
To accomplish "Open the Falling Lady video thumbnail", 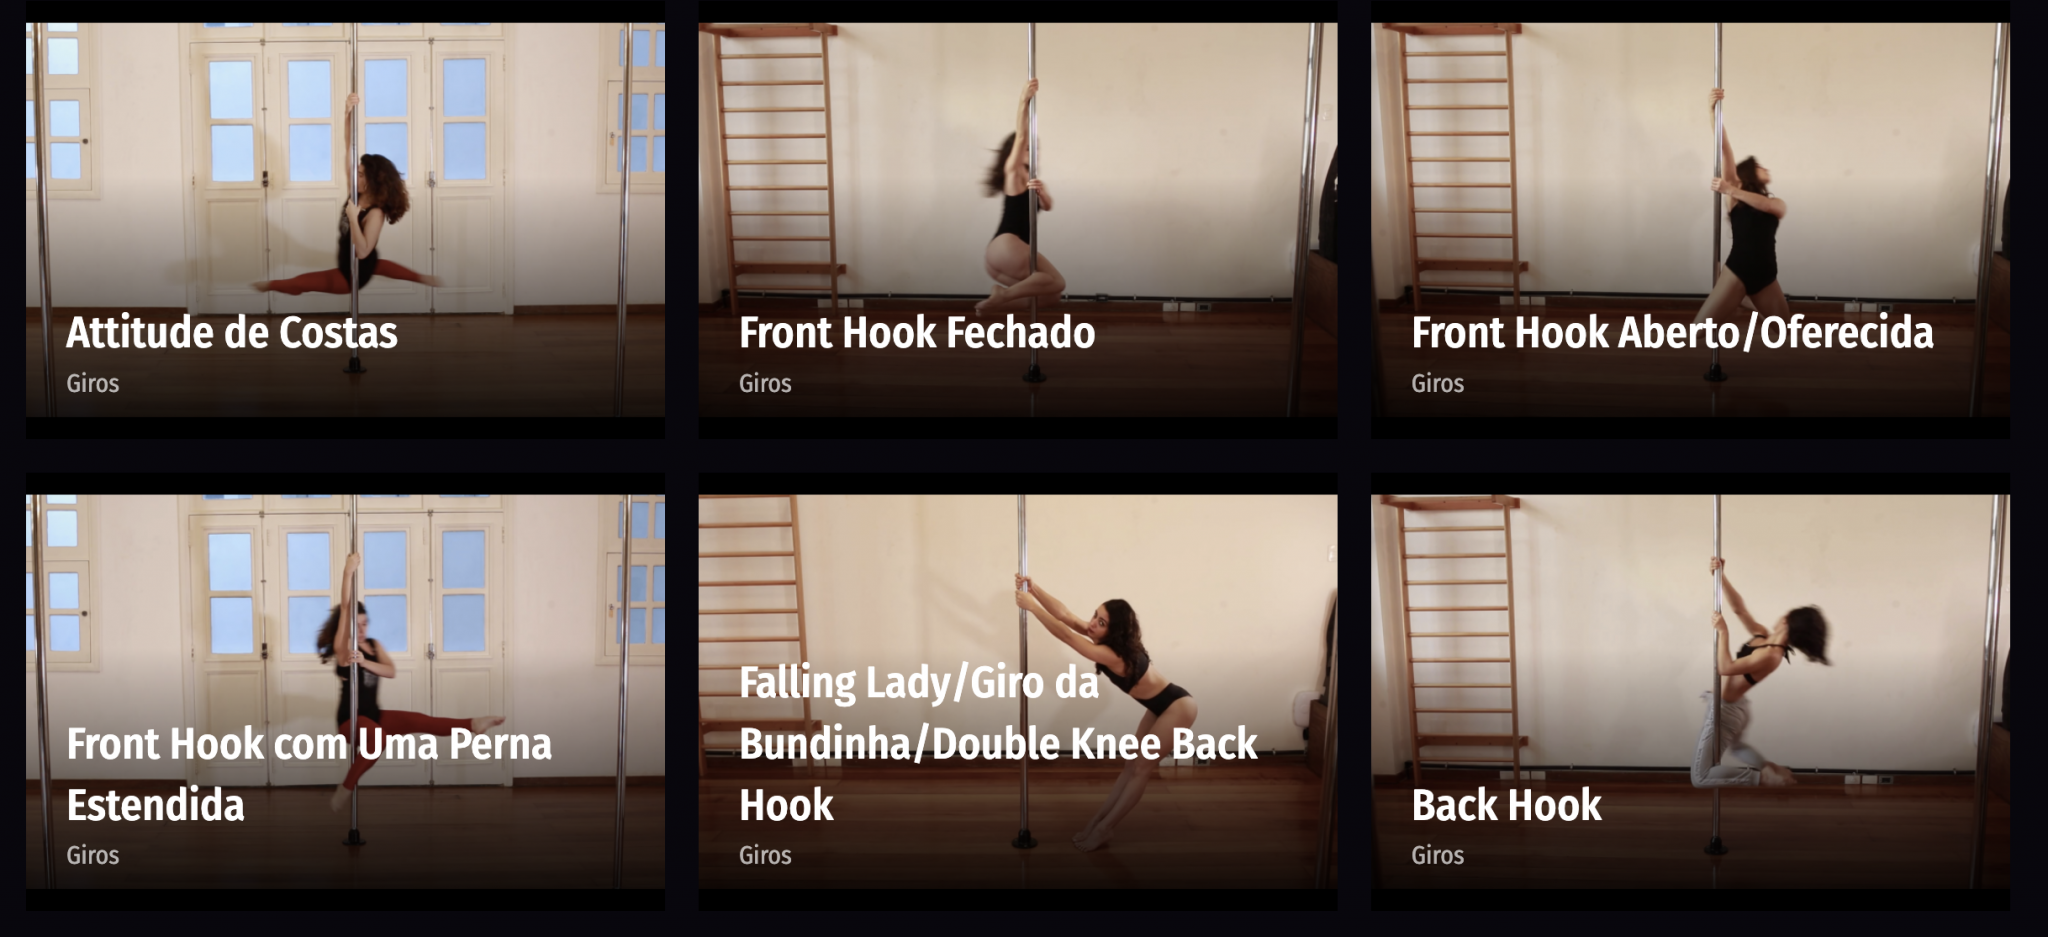I will pos(1018,691).
